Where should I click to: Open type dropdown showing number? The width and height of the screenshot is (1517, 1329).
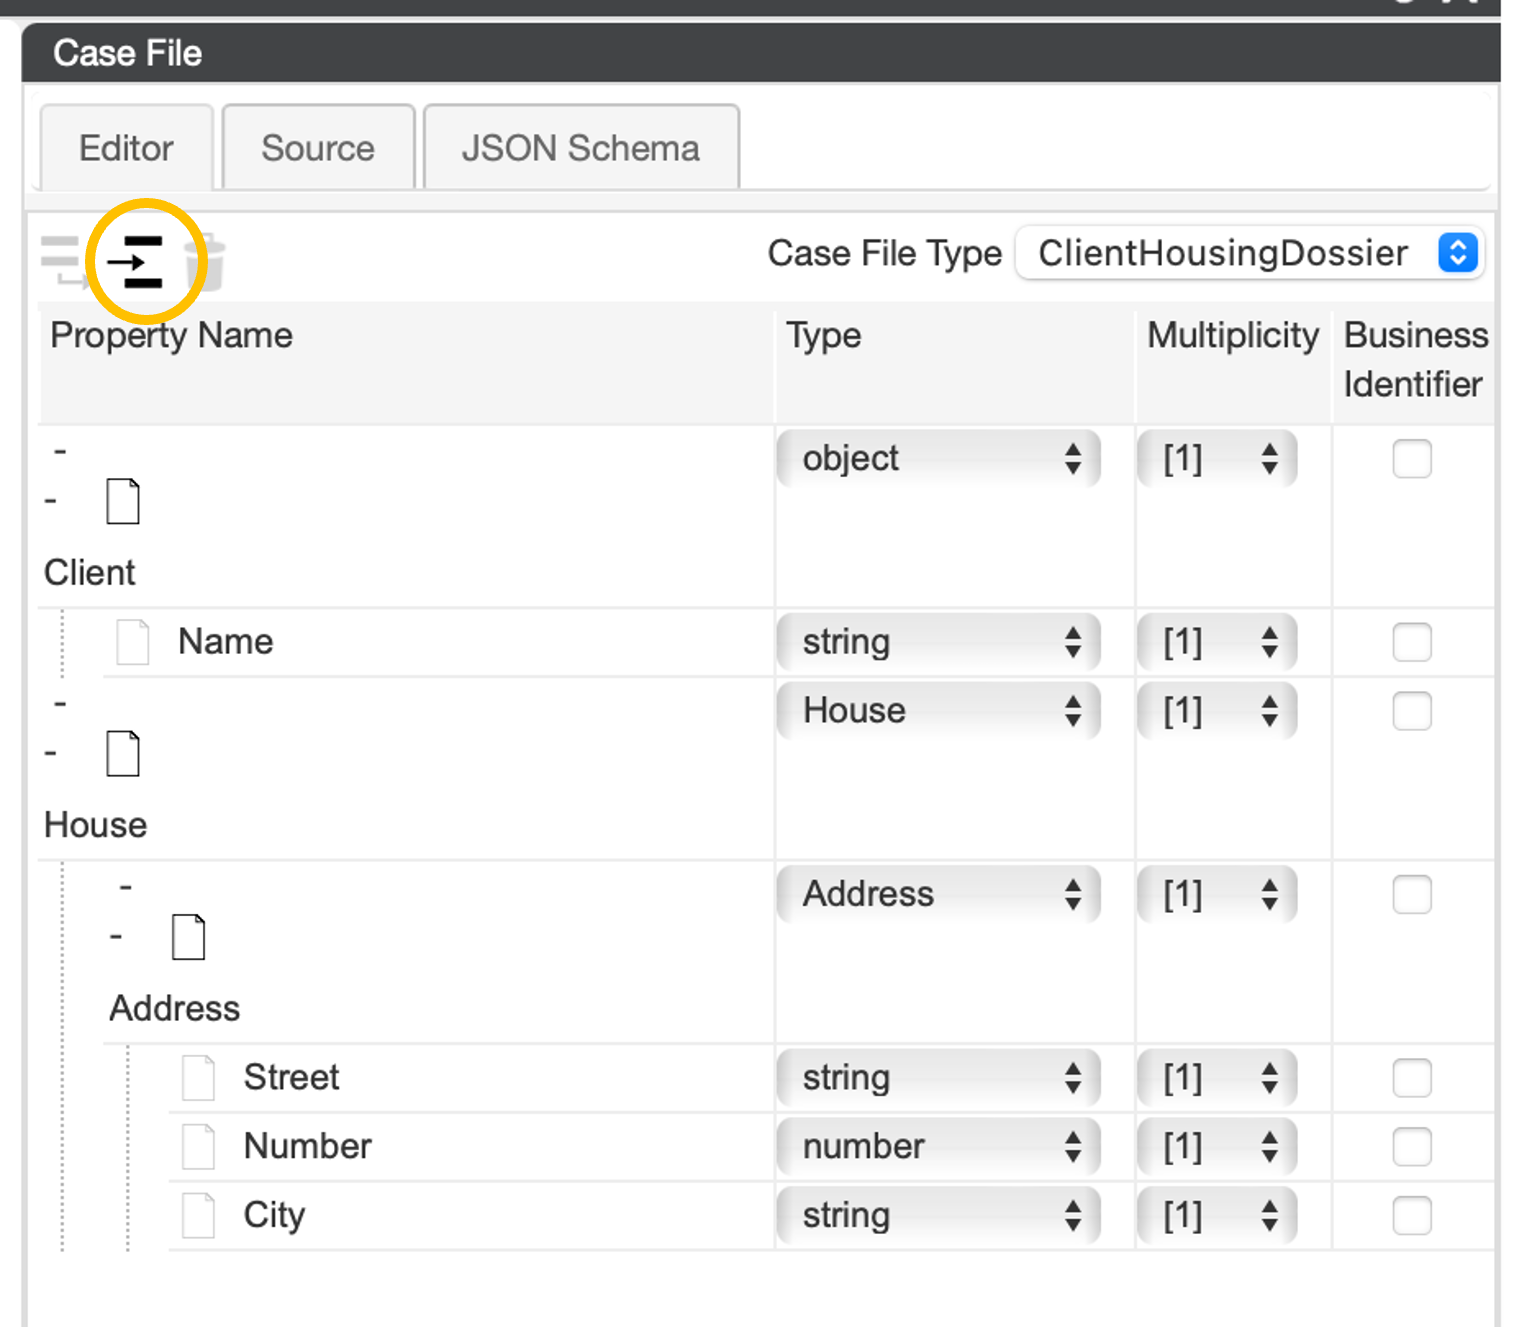click(x=937, y=1146)
